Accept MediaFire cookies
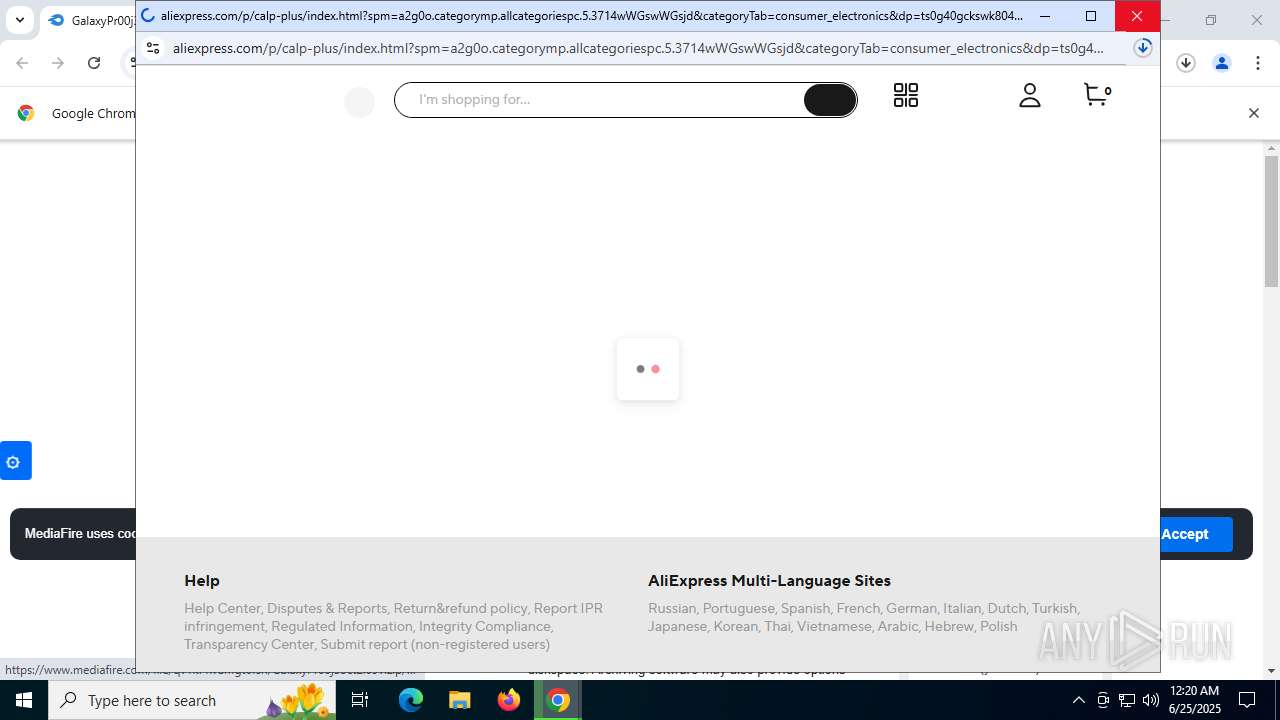 click(x=1185, y=534)
